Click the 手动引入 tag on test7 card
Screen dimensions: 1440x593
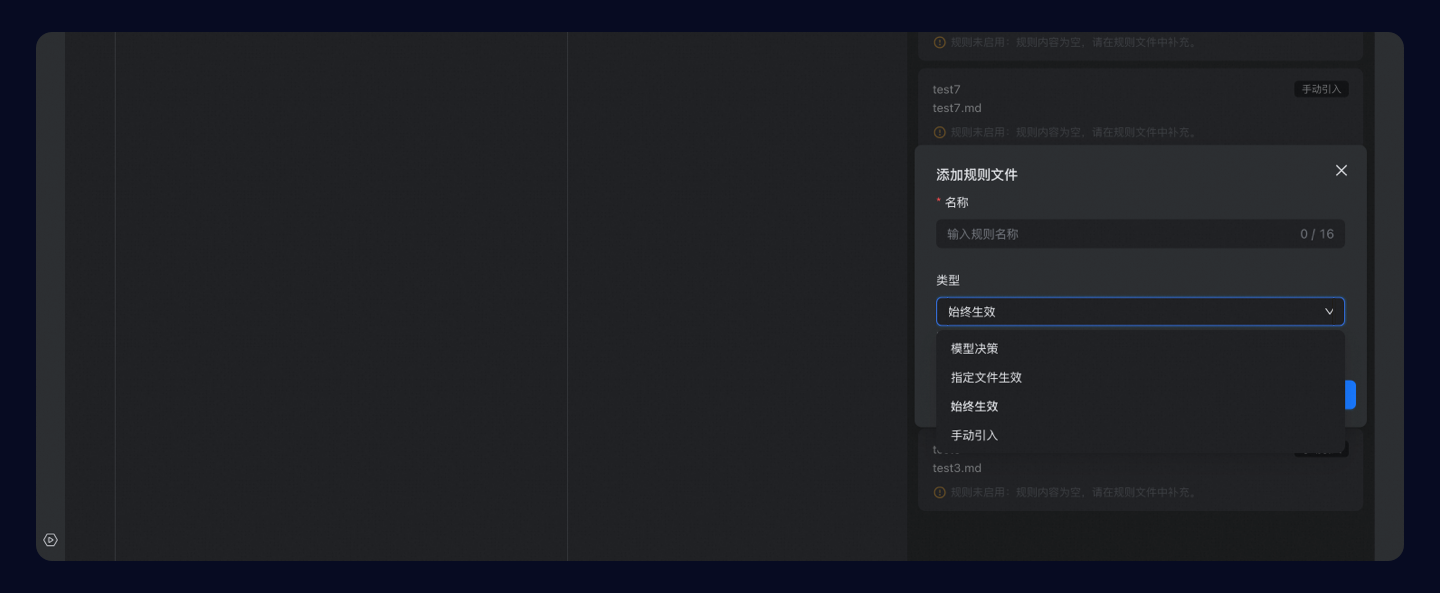coord(1321,89)
